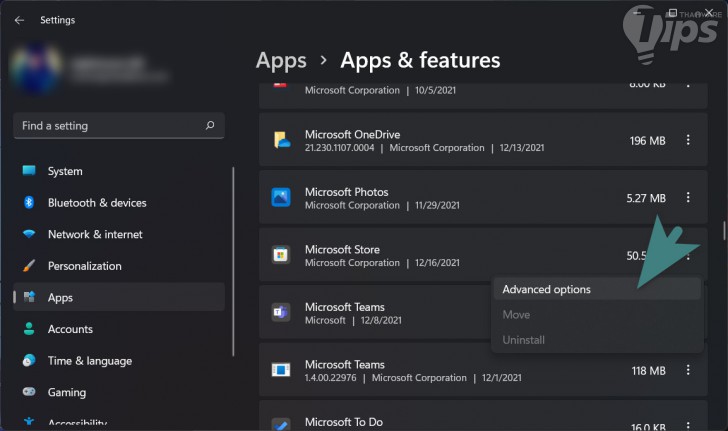This screenshot has height=431, width=728.
Task: Click the Apps sidebar icon
Action: [29, 297]
